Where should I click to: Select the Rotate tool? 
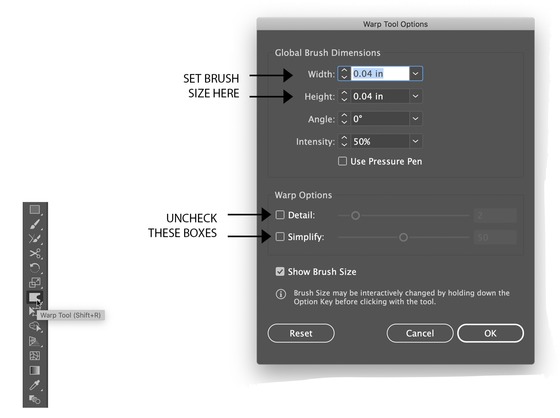pos(35,268)
